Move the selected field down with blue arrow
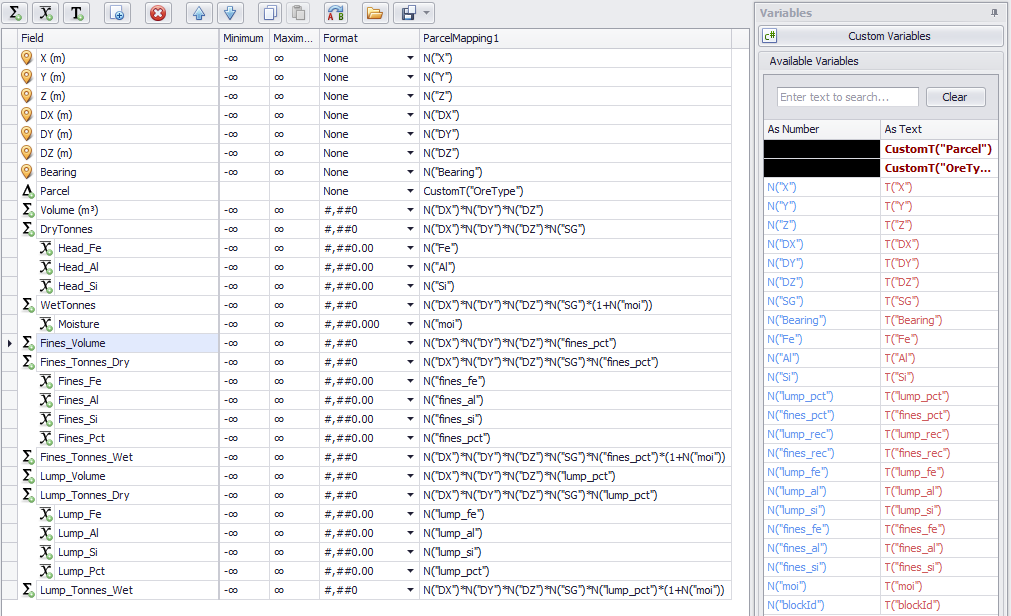Image resolution: width=1011 pixels, height=616 pixels. (x=229, y=13)
